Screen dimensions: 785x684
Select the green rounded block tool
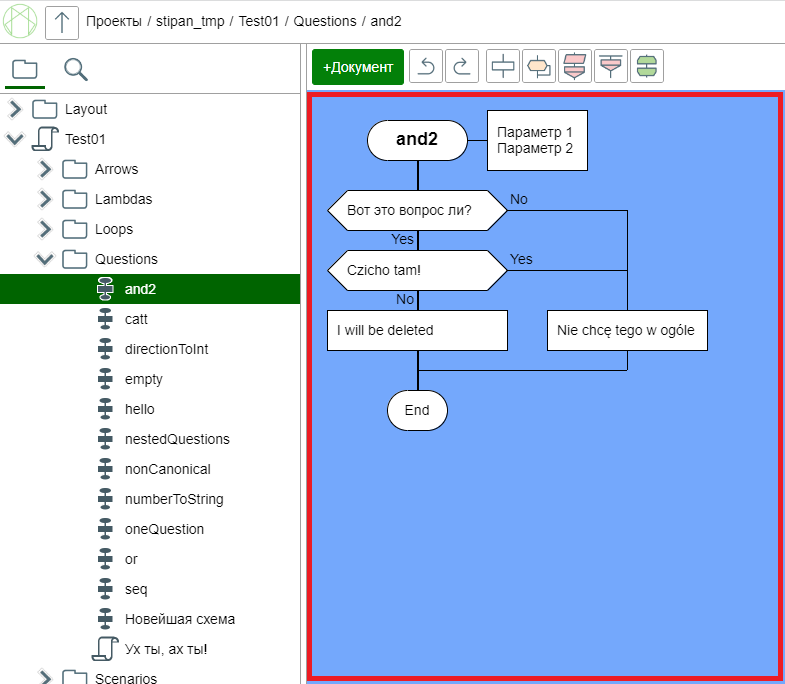[x=647, y=67]
